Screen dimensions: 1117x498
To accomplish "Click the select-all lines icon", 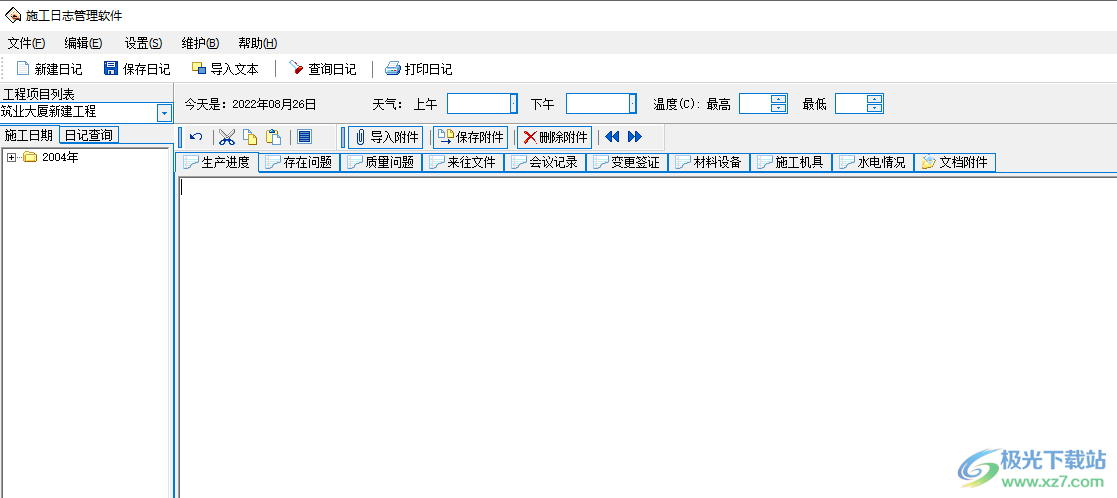I will pyautogui.click(x=304, y=137).
